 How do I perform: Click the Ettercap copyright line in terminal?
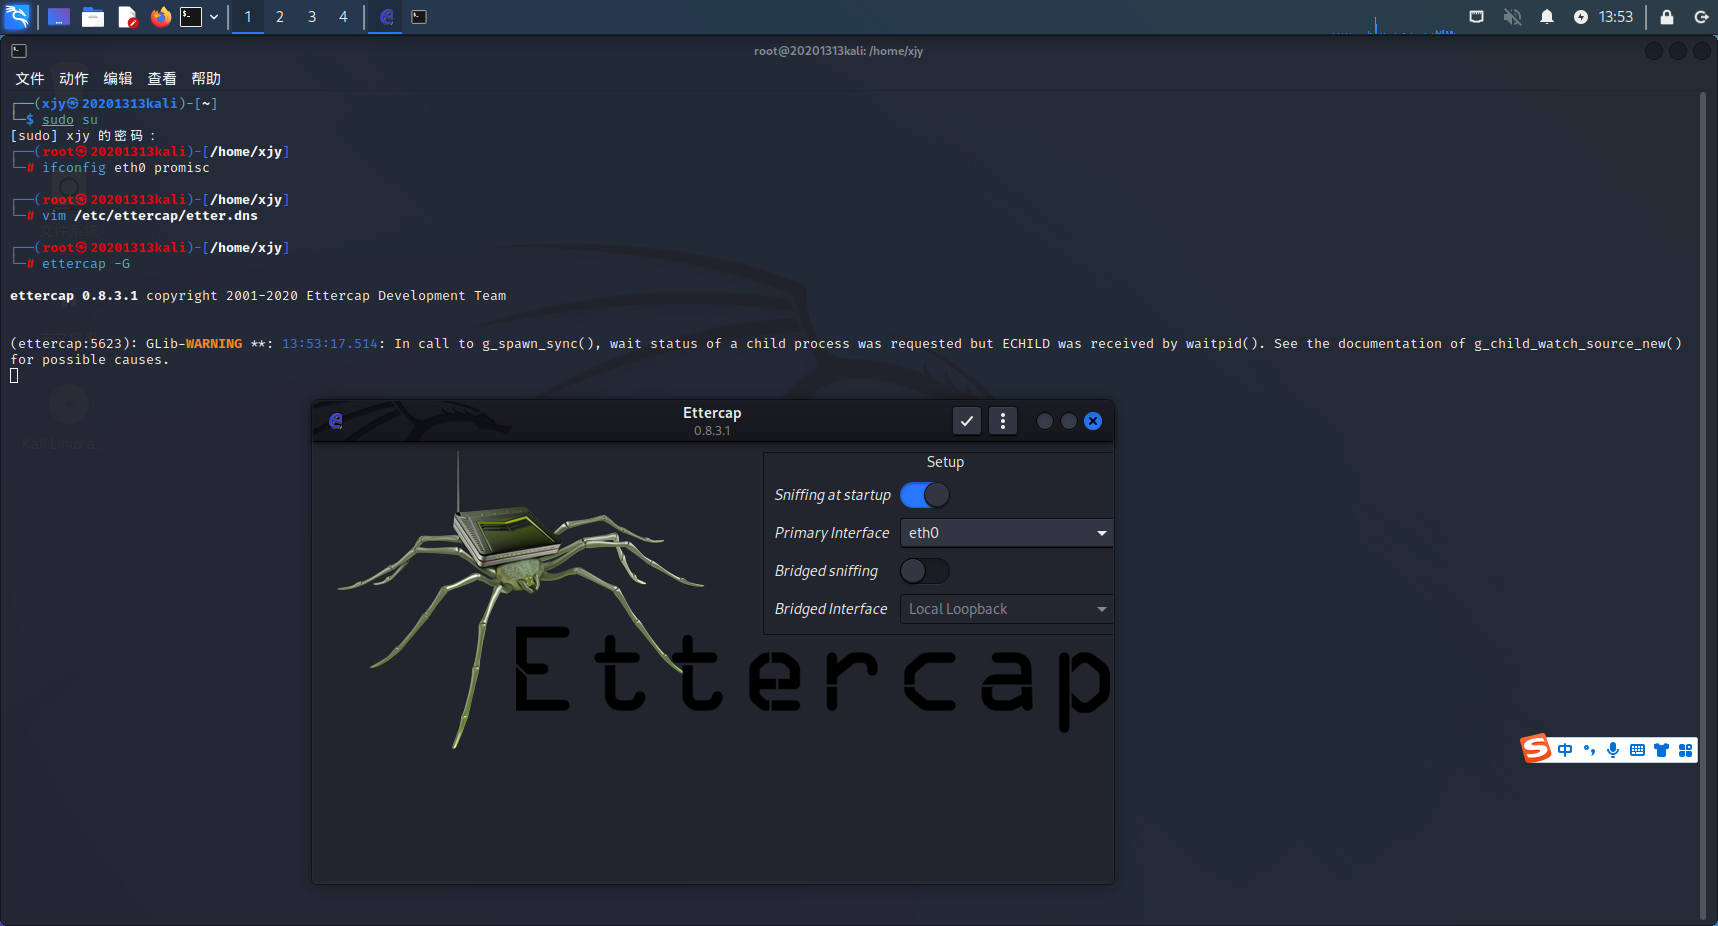[x=258, y=296]
